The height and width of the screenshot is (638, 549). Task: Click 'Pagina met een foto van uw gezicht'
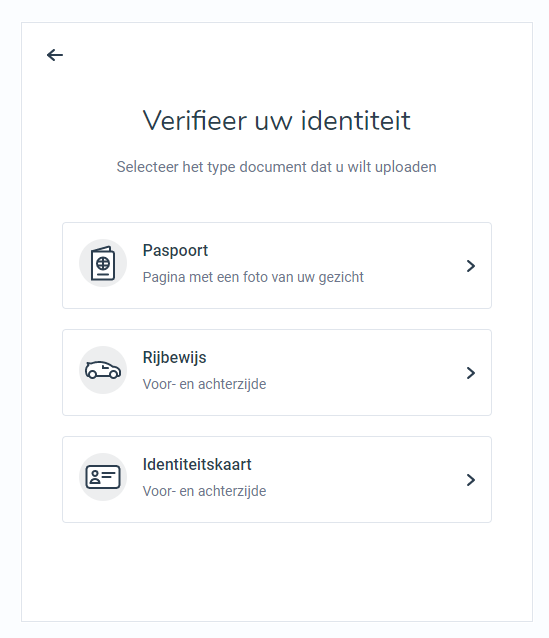pyautogui.click(x=253, y=277)
